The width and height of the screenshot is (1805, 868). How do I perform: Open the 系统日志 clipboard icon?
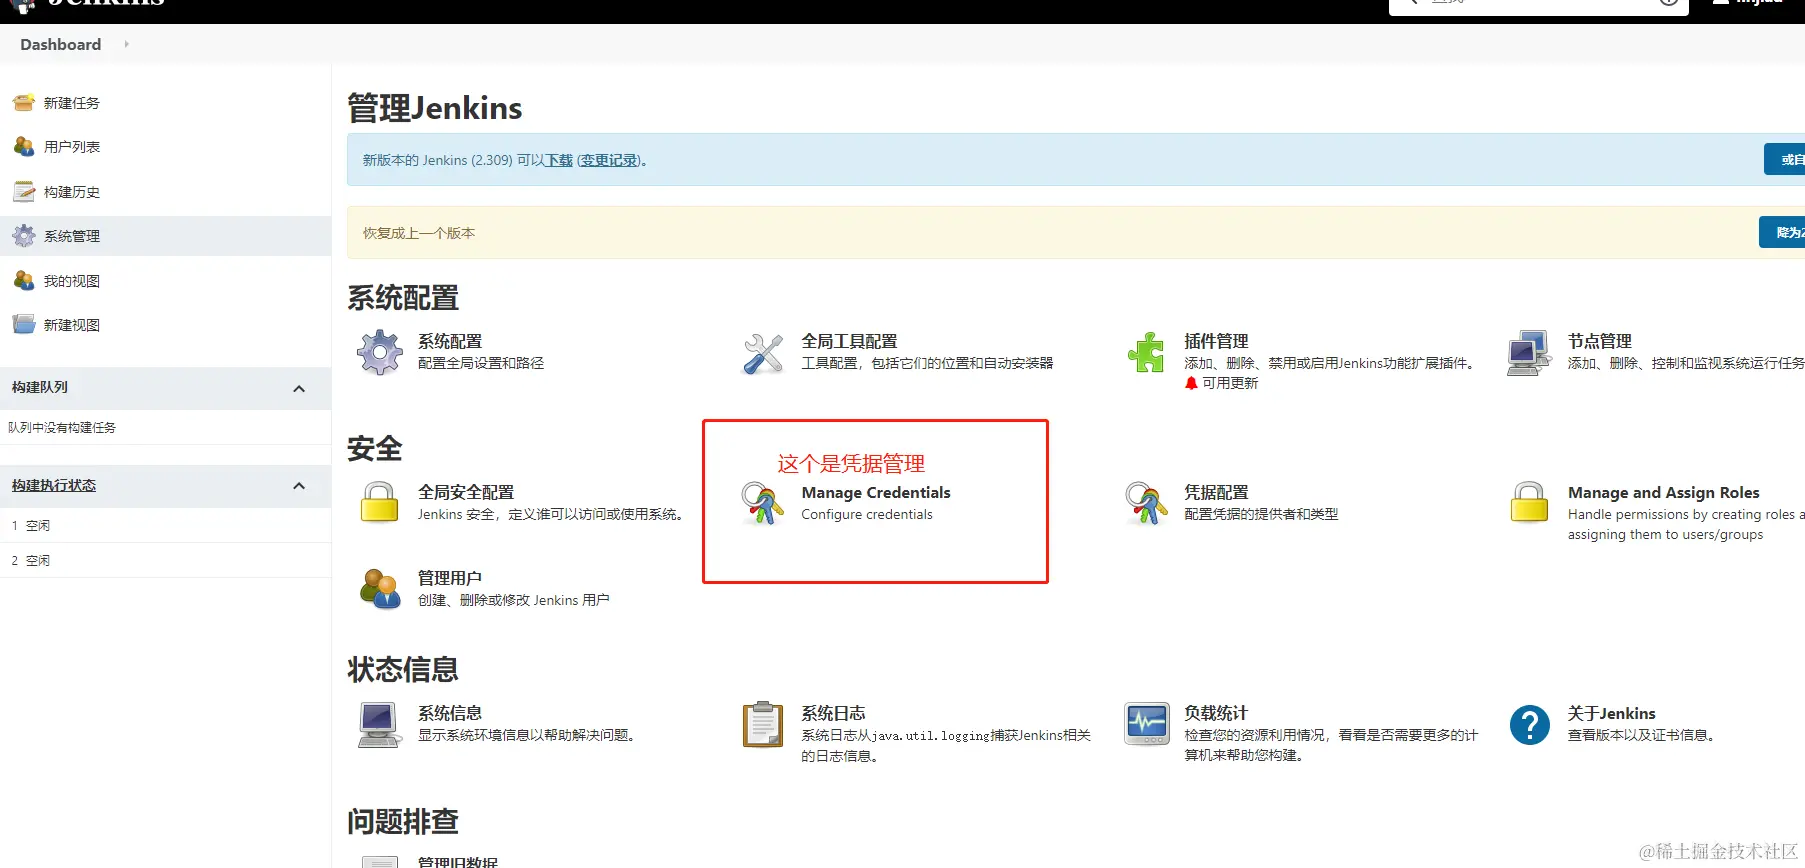click(x=763, y=724)
